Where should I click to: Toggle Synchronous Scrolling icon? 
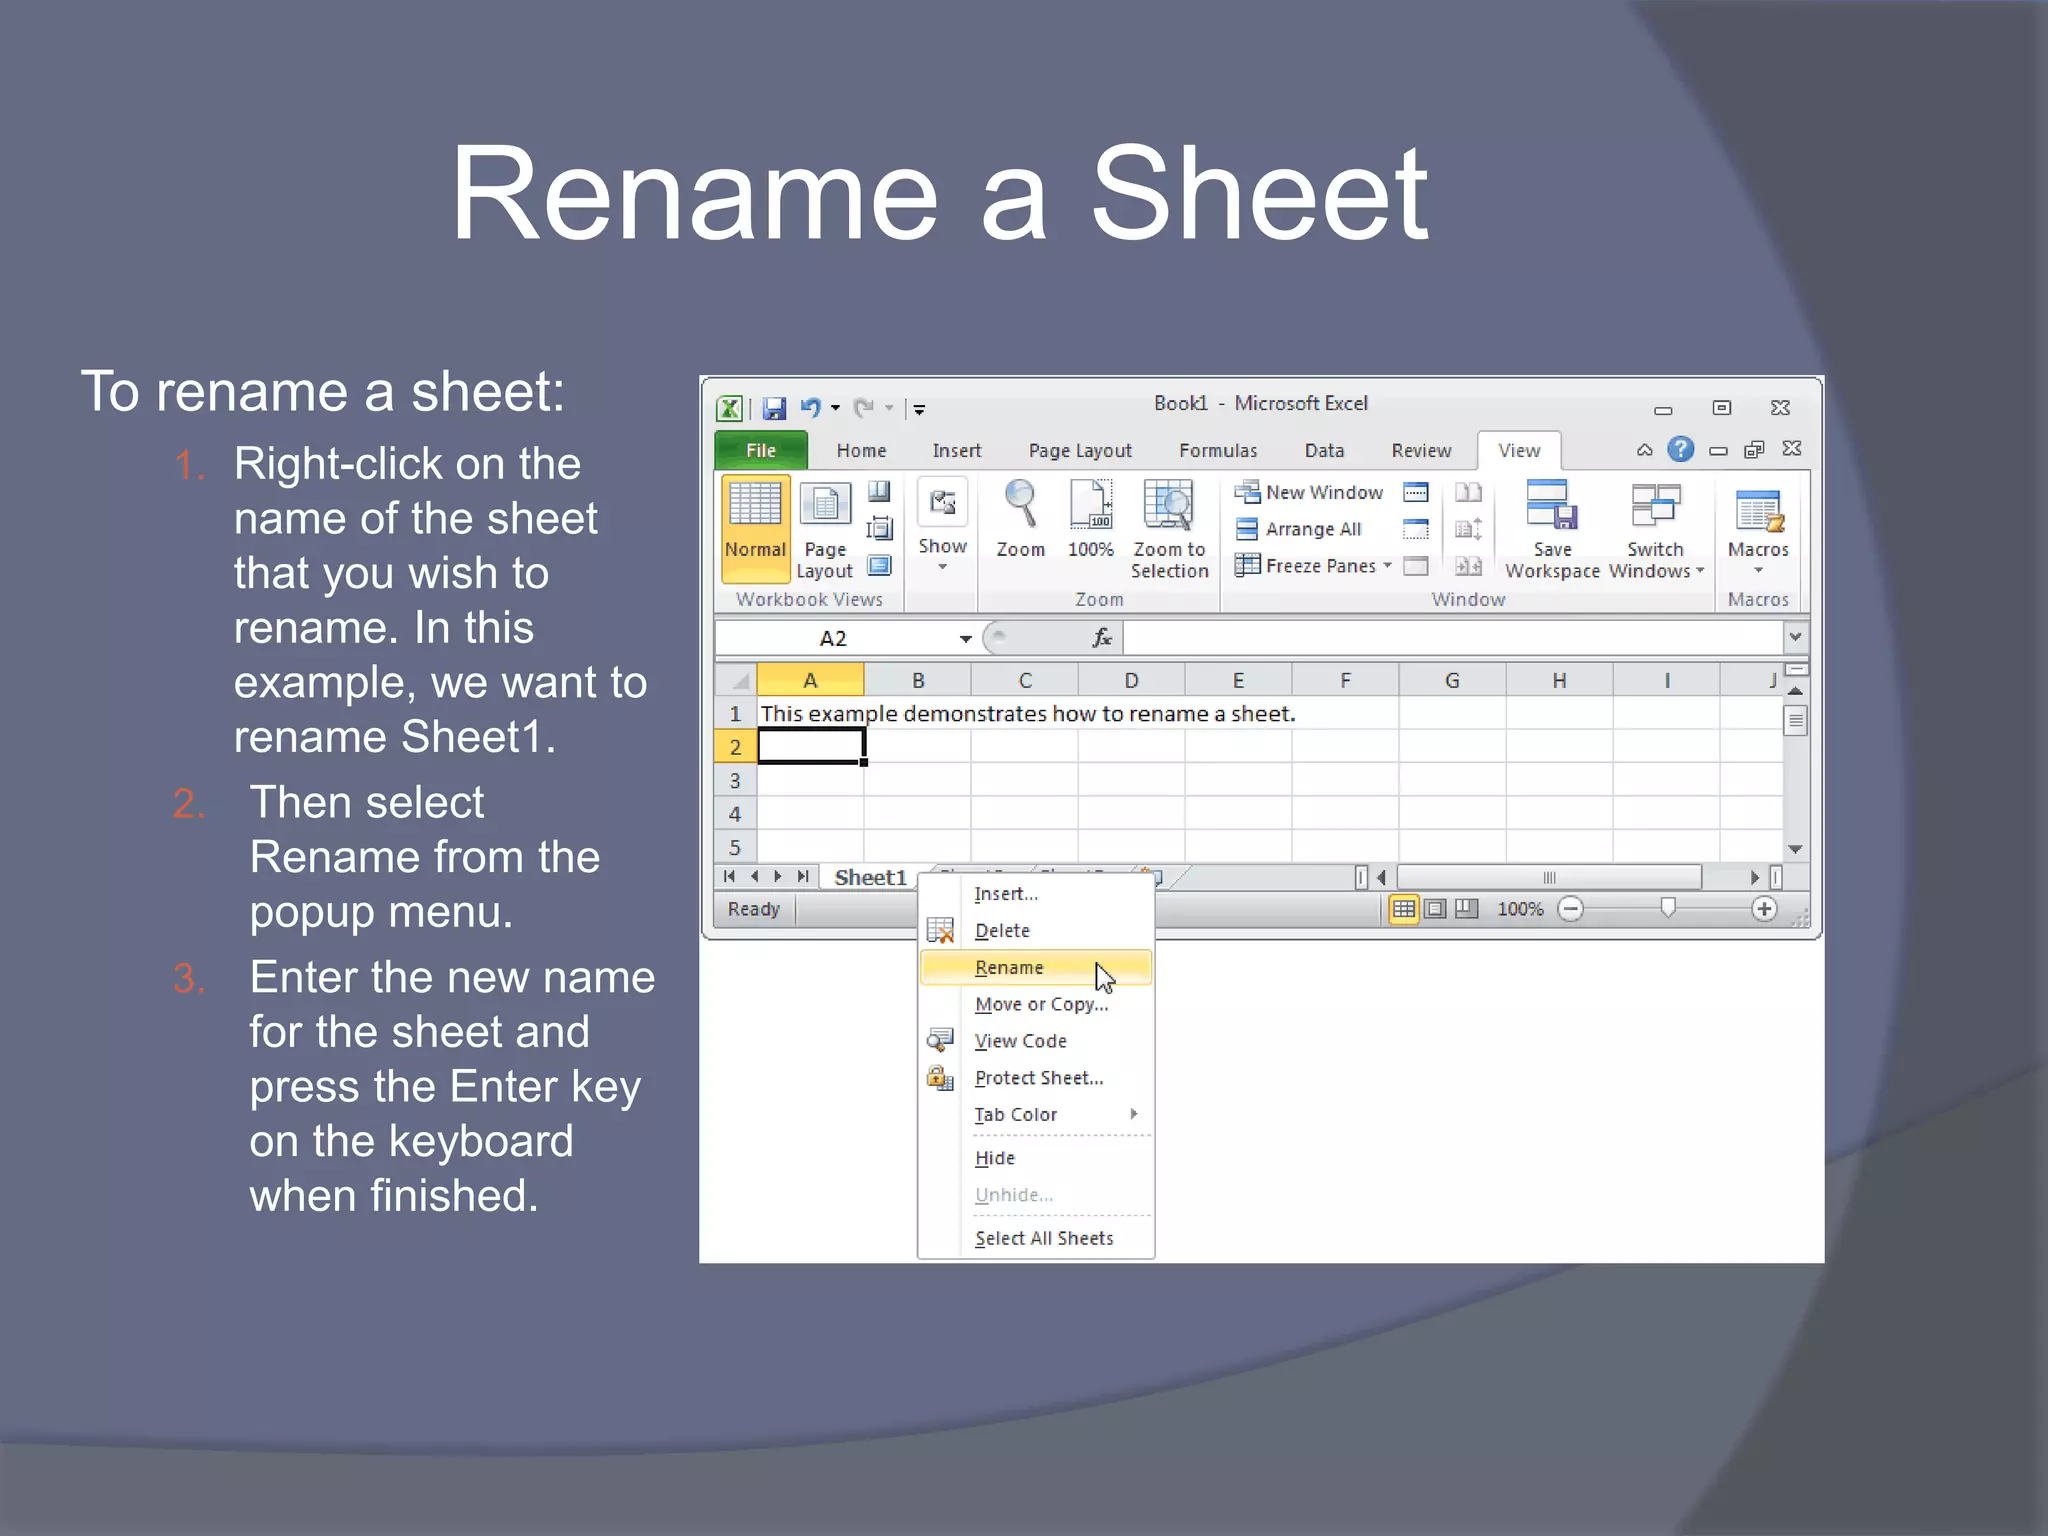click(x=1468, y=529)
